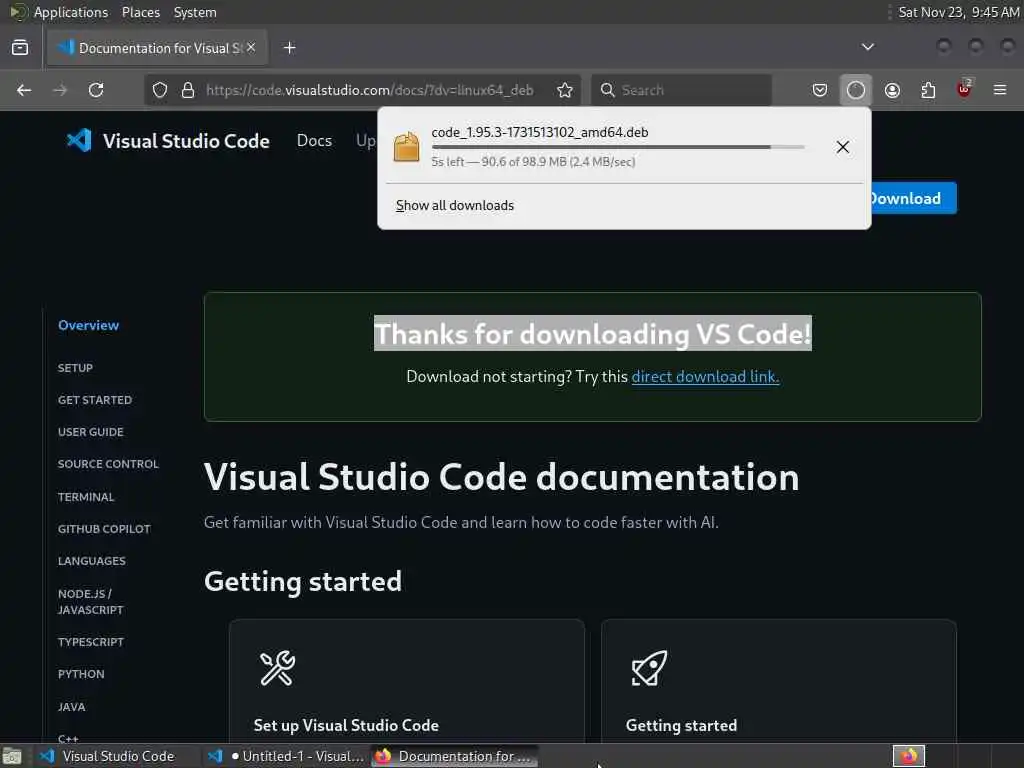Click the direct download link
The width and height of the screenshot is (1024, 768).
705,376
